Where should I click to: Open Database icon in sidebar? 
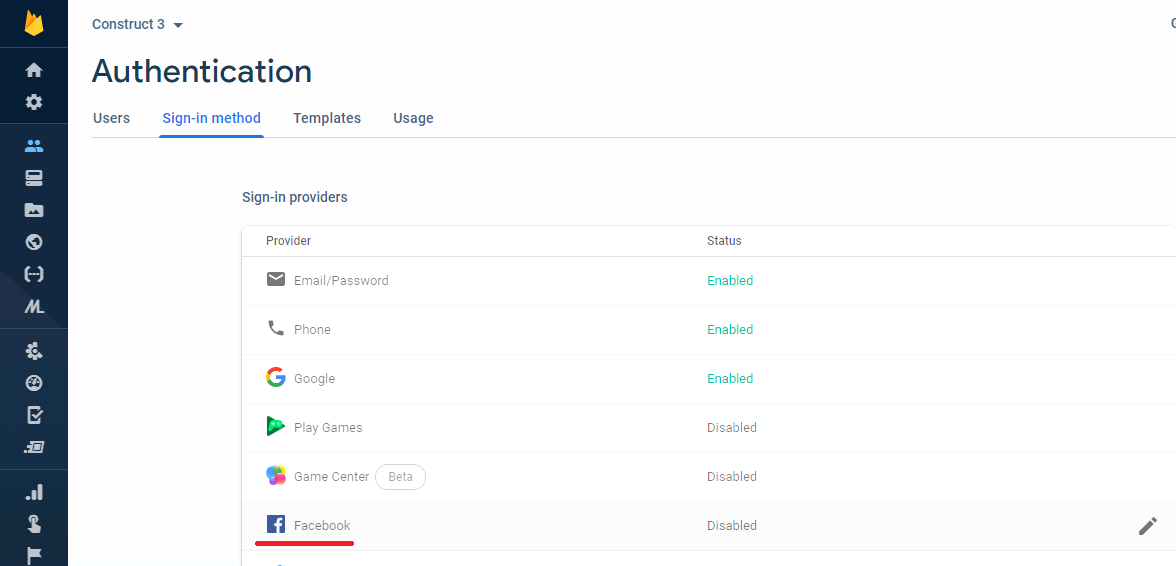point(34,178)
